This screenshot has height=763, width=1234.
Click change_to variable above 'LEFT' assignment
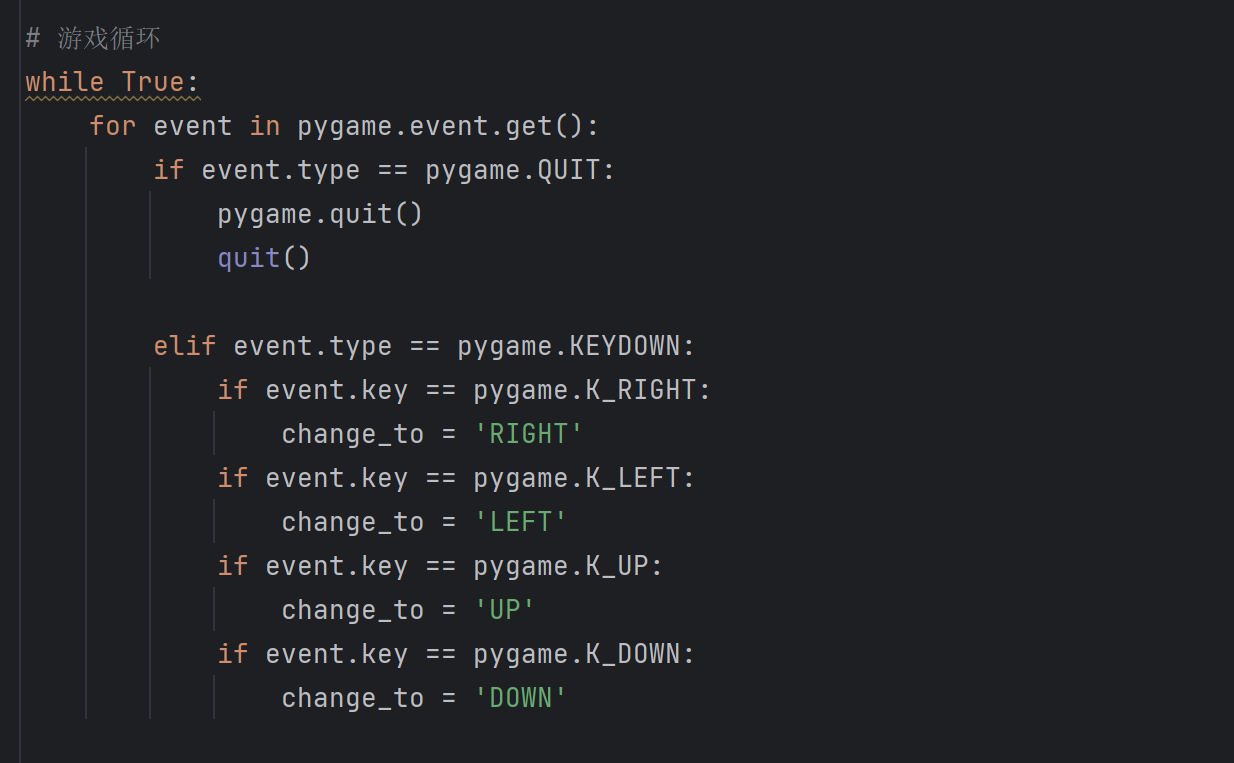[x=353, y=522]
